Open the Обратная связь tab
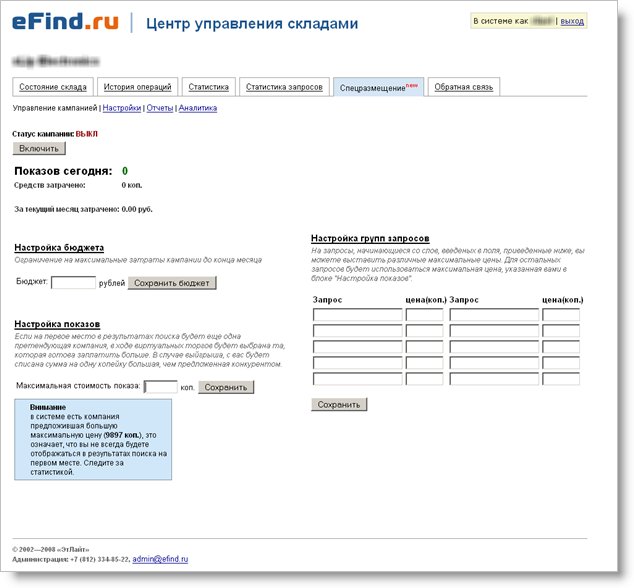Image resolution: width=634 pixels, height=588 pixels. (464, 87)
